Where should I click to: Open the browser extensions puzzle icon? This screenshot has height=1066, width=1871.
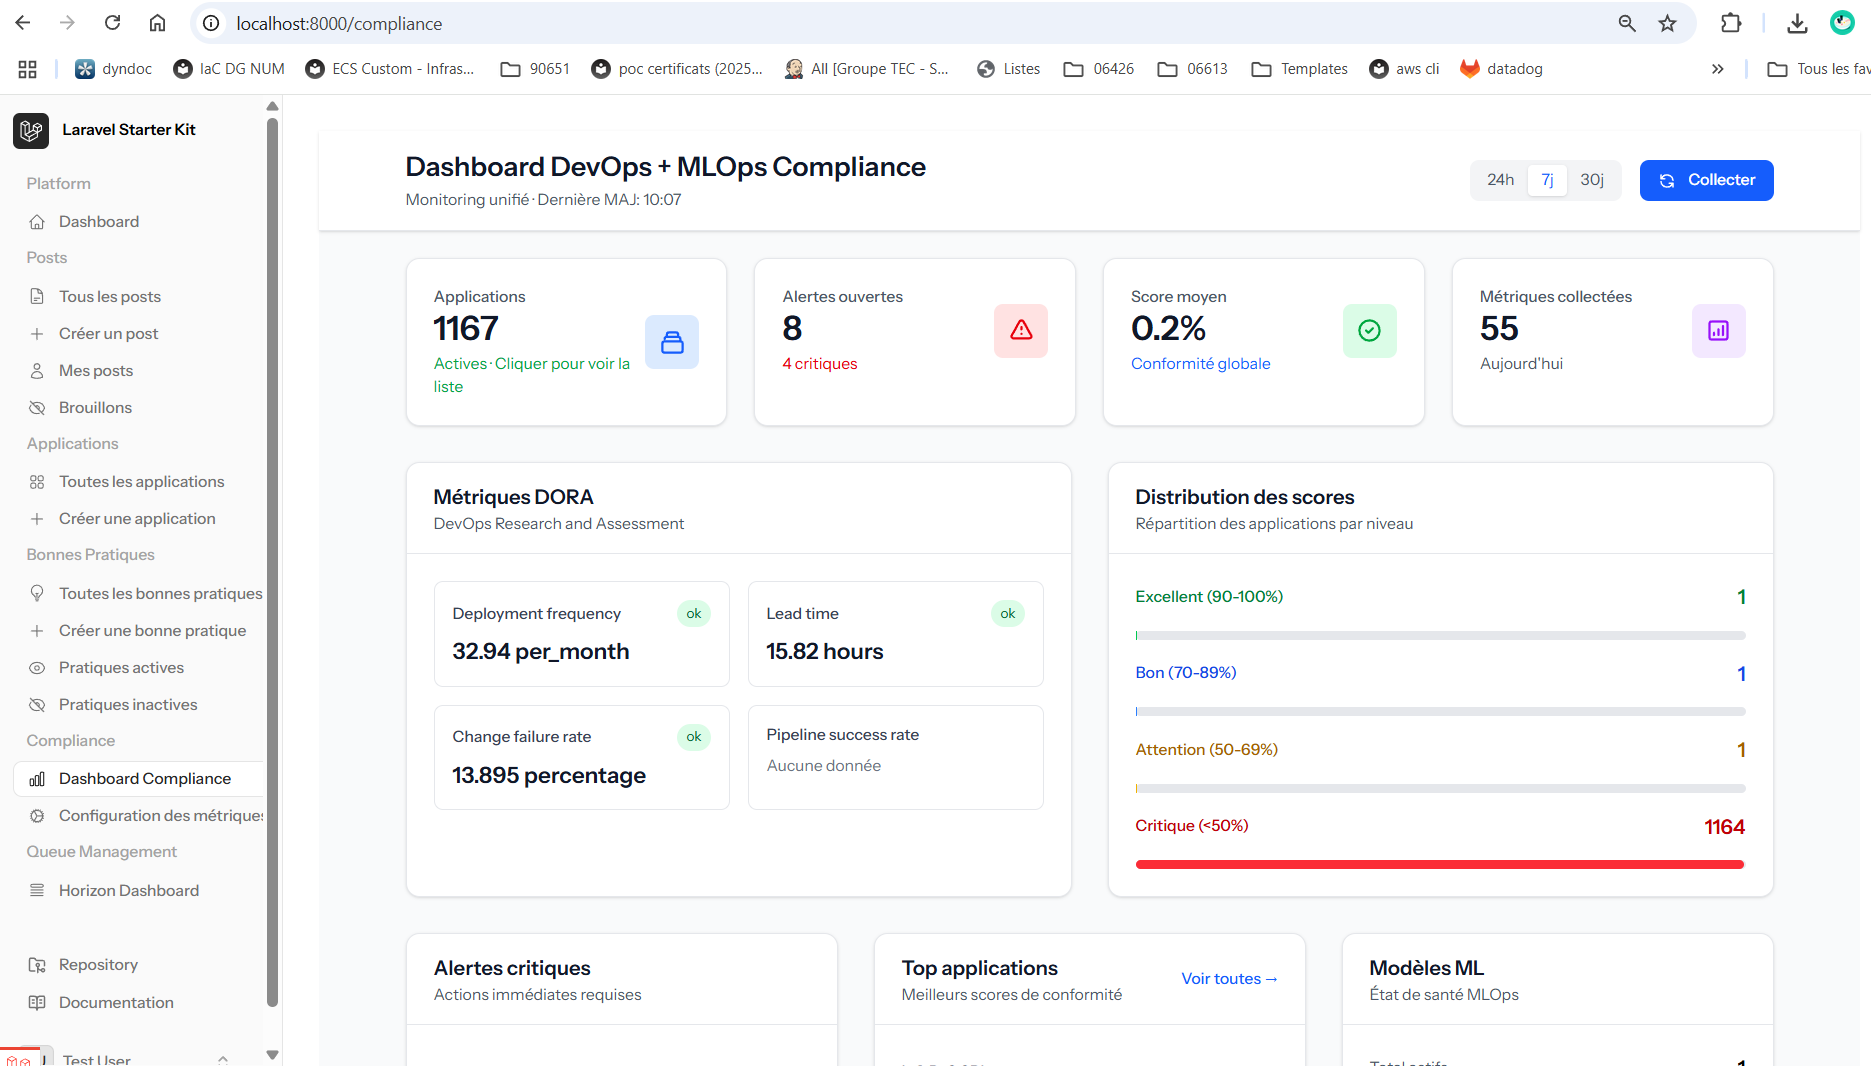point(1731,23)
